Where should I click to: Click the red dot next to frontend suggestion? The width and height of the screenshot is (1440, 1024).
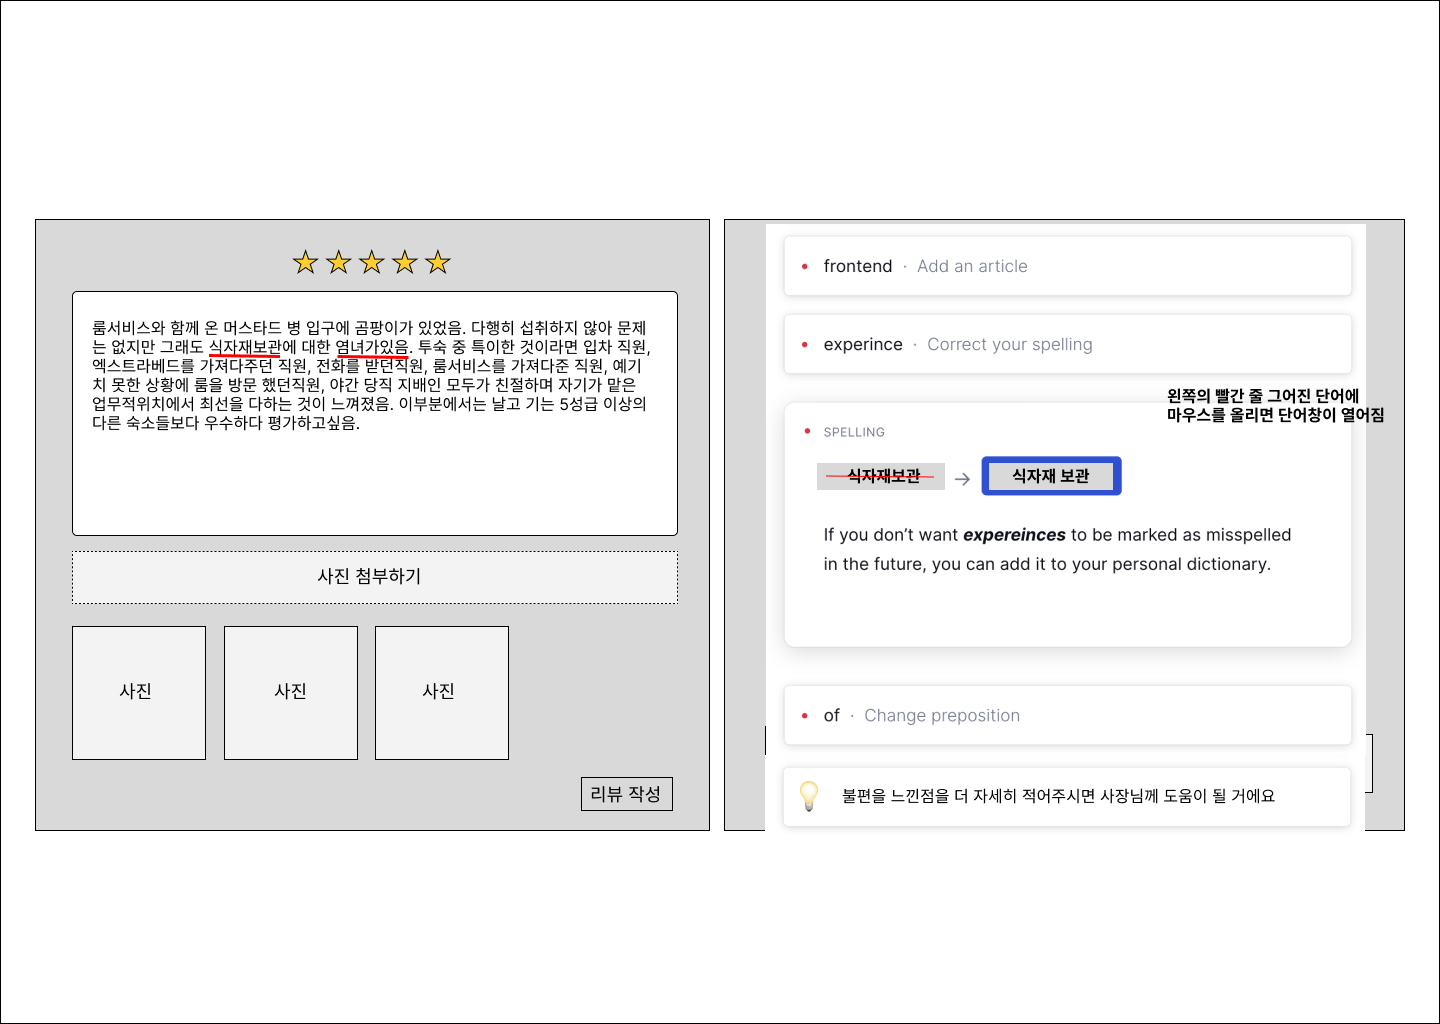coord(806,267)
